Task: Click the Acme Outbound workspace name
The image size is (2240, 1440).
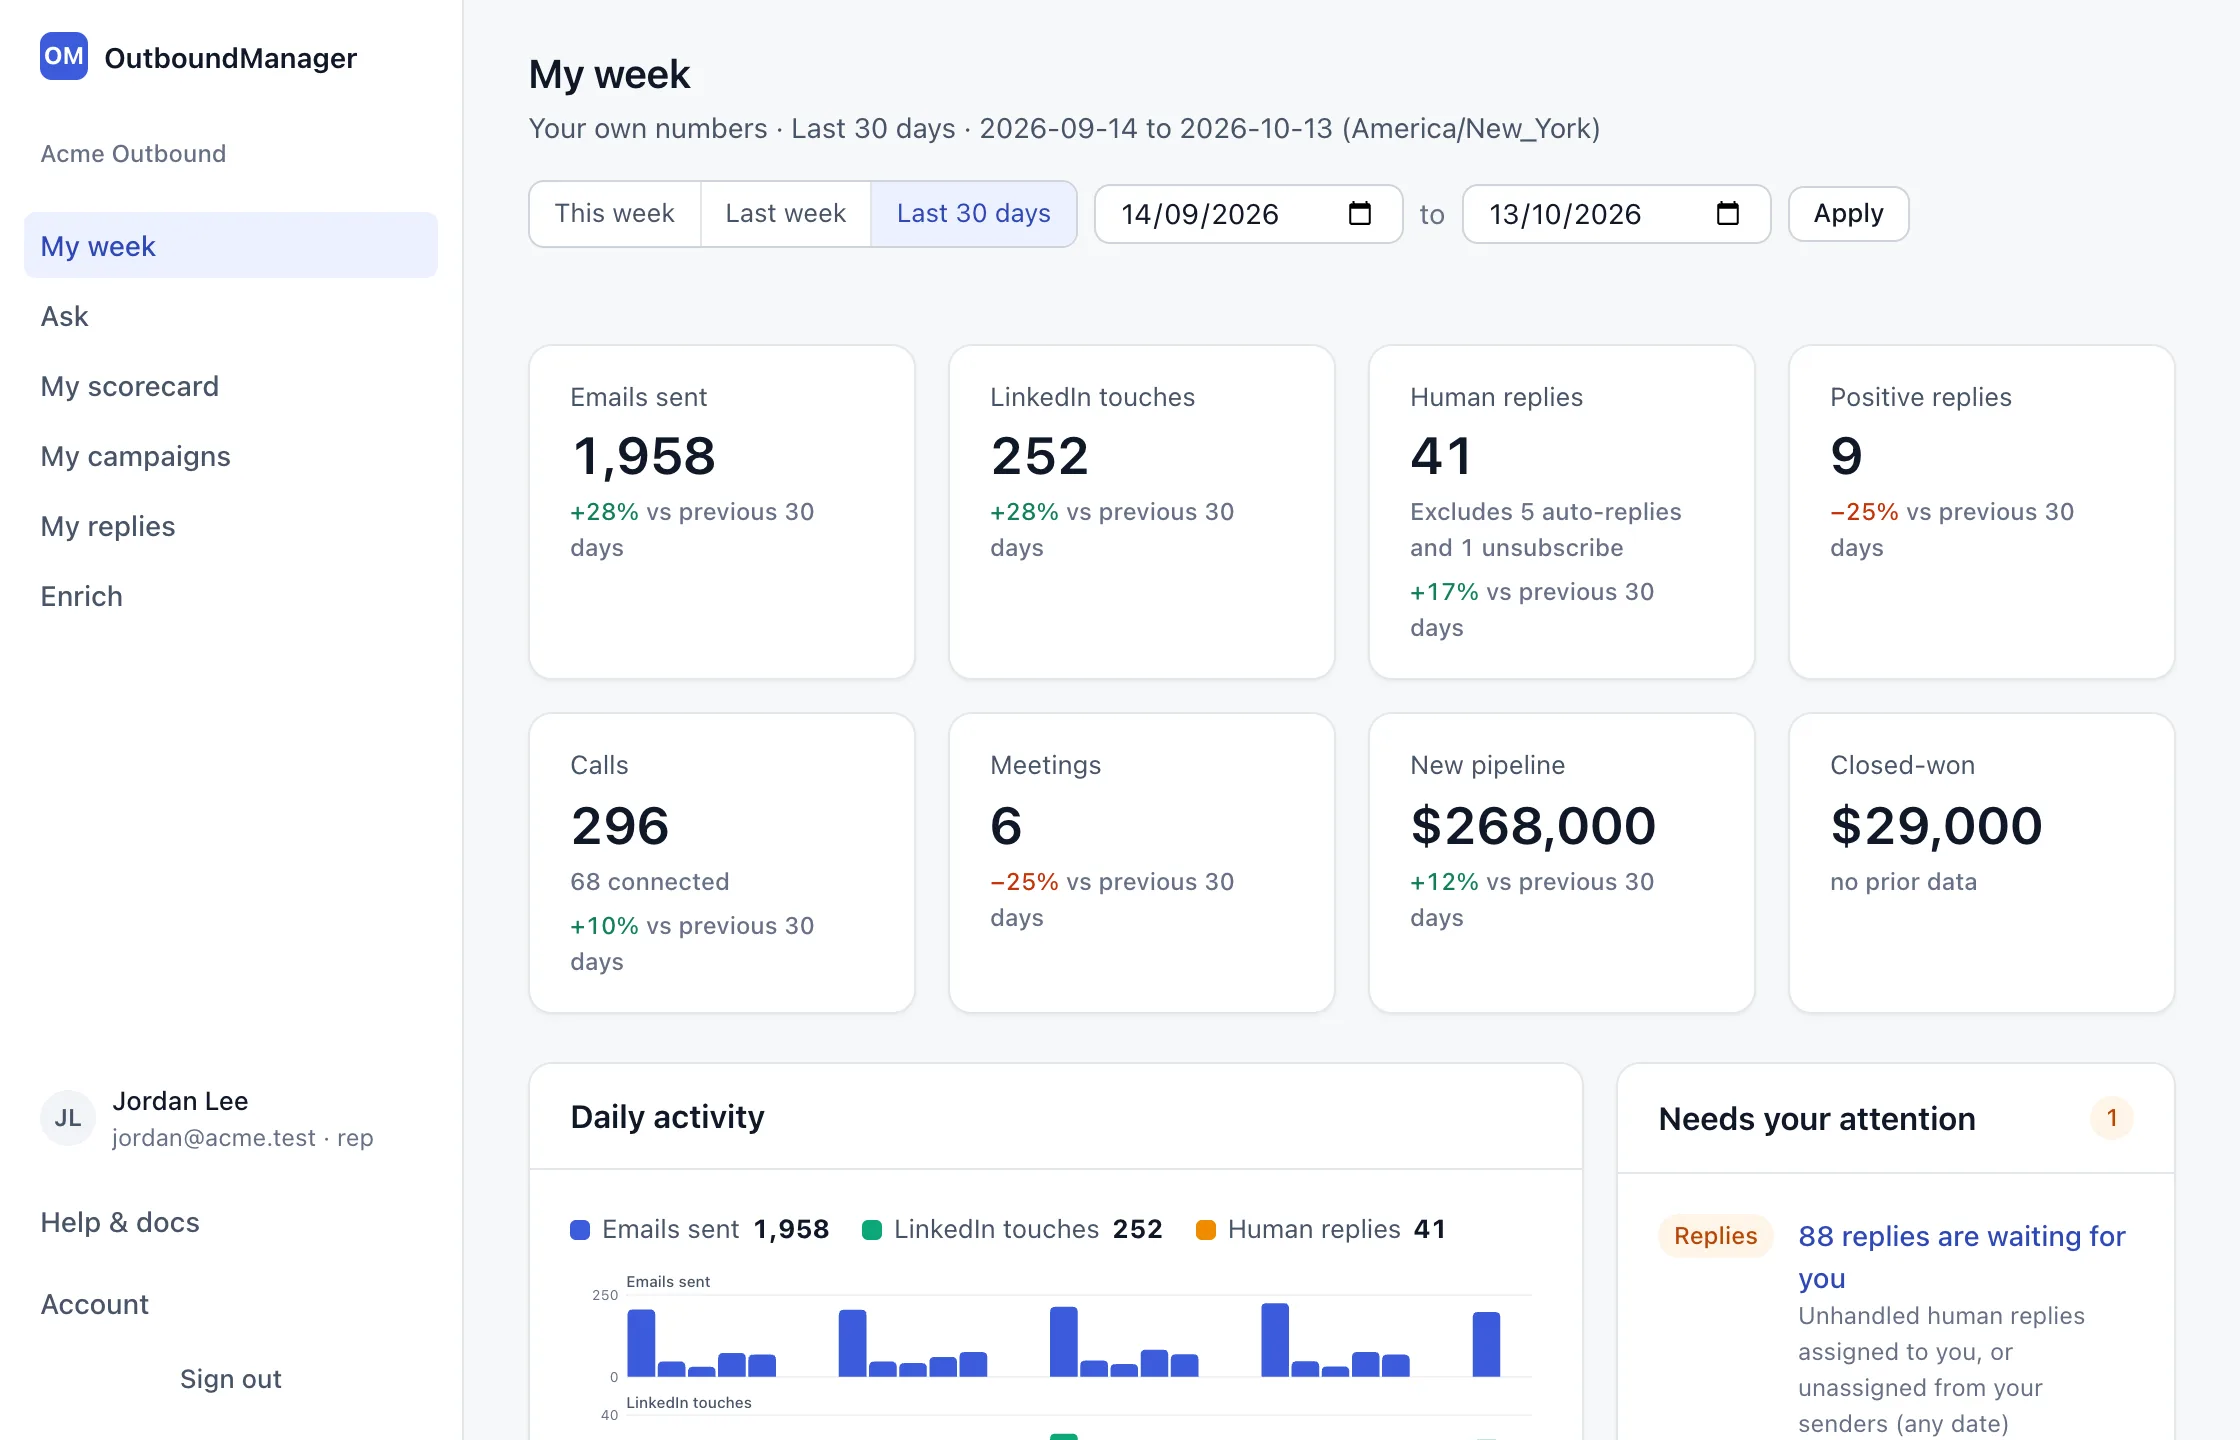Action: [x=133, y=154]
